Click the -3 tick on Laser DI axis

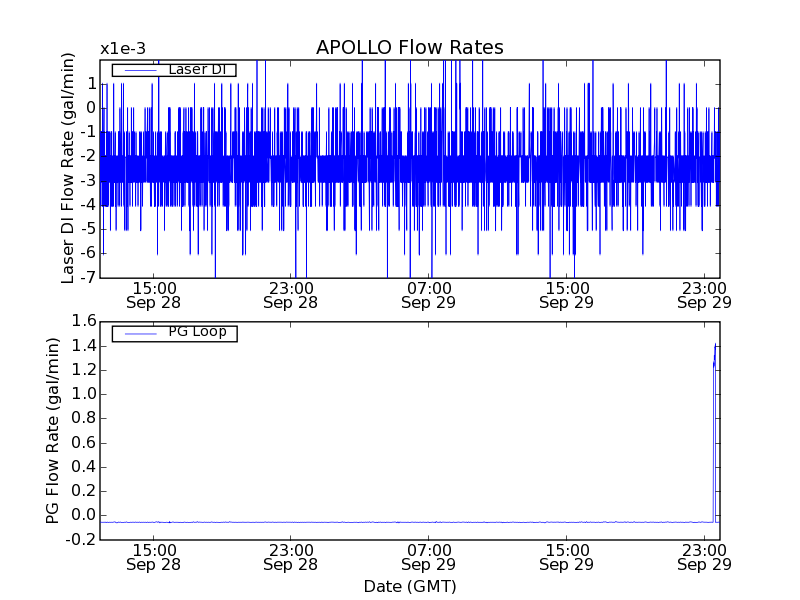point(89,181)
